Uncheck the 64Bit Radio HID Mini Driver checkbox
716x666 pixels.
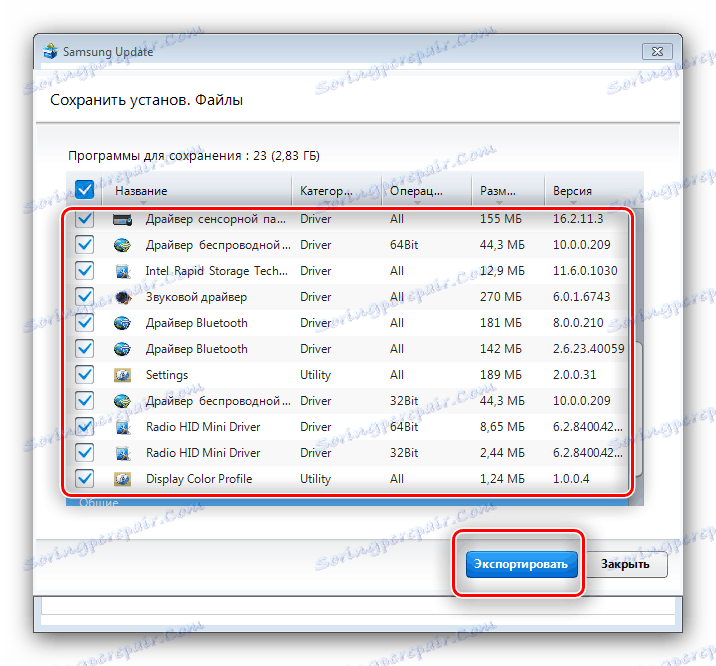tap(85, 427)
